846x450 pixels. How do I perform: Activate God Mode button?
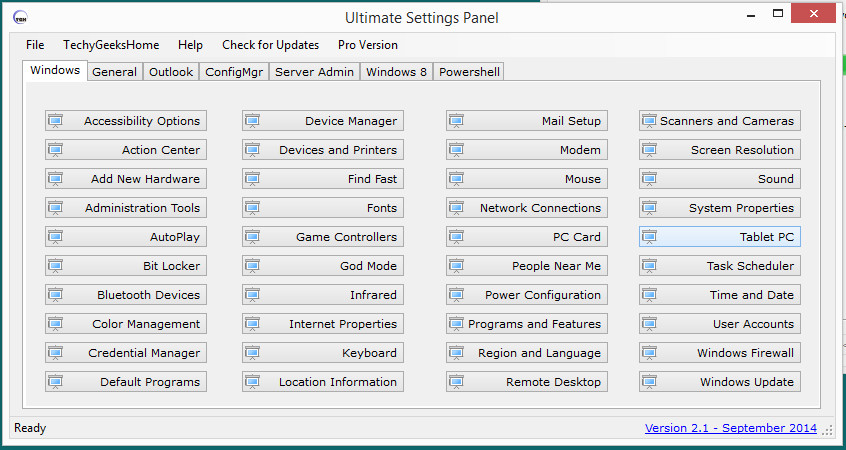pos(323,266)
